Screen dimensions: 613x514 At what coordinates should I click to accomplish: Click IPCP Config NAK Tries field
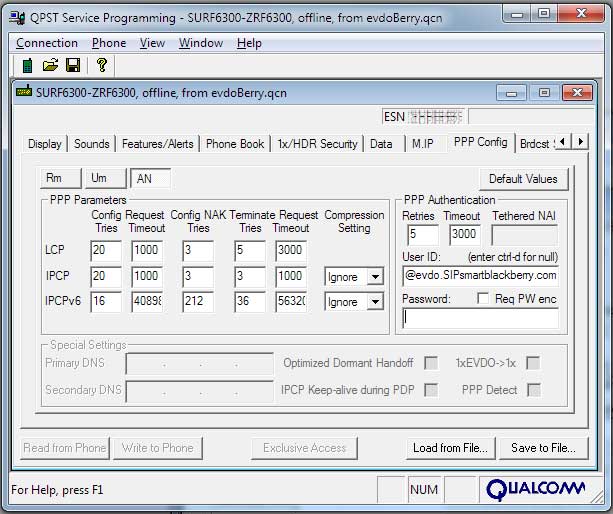pyautogui.click(x=198, y=277)
